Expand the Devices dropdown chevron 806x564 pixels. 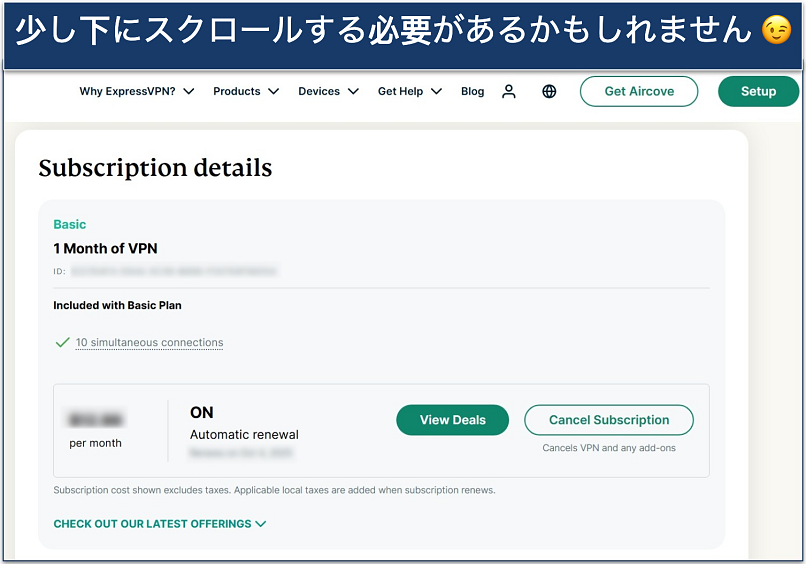[353, 92]
